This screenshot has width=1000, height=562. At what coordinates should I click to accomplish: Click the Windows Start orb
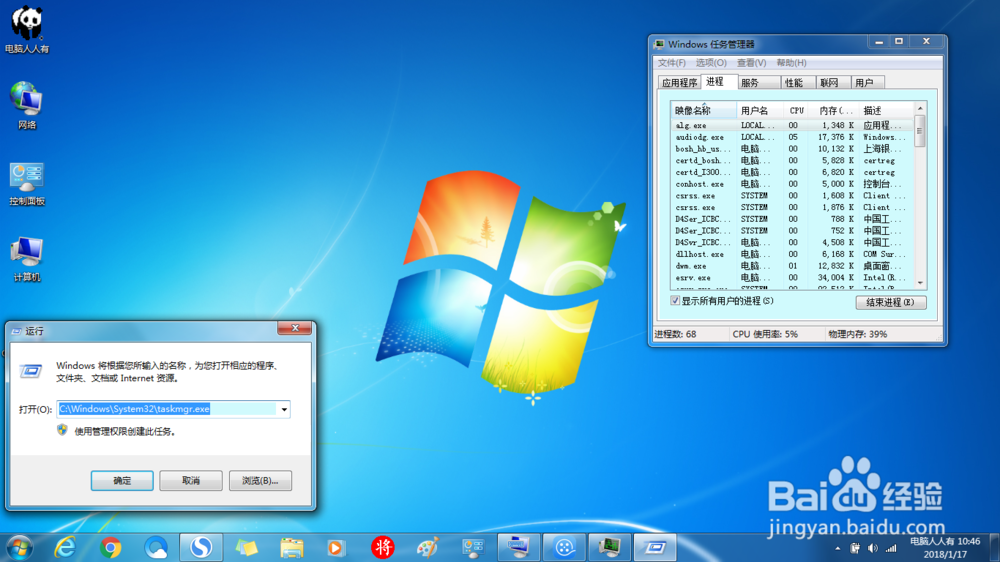tap(20, 547)
